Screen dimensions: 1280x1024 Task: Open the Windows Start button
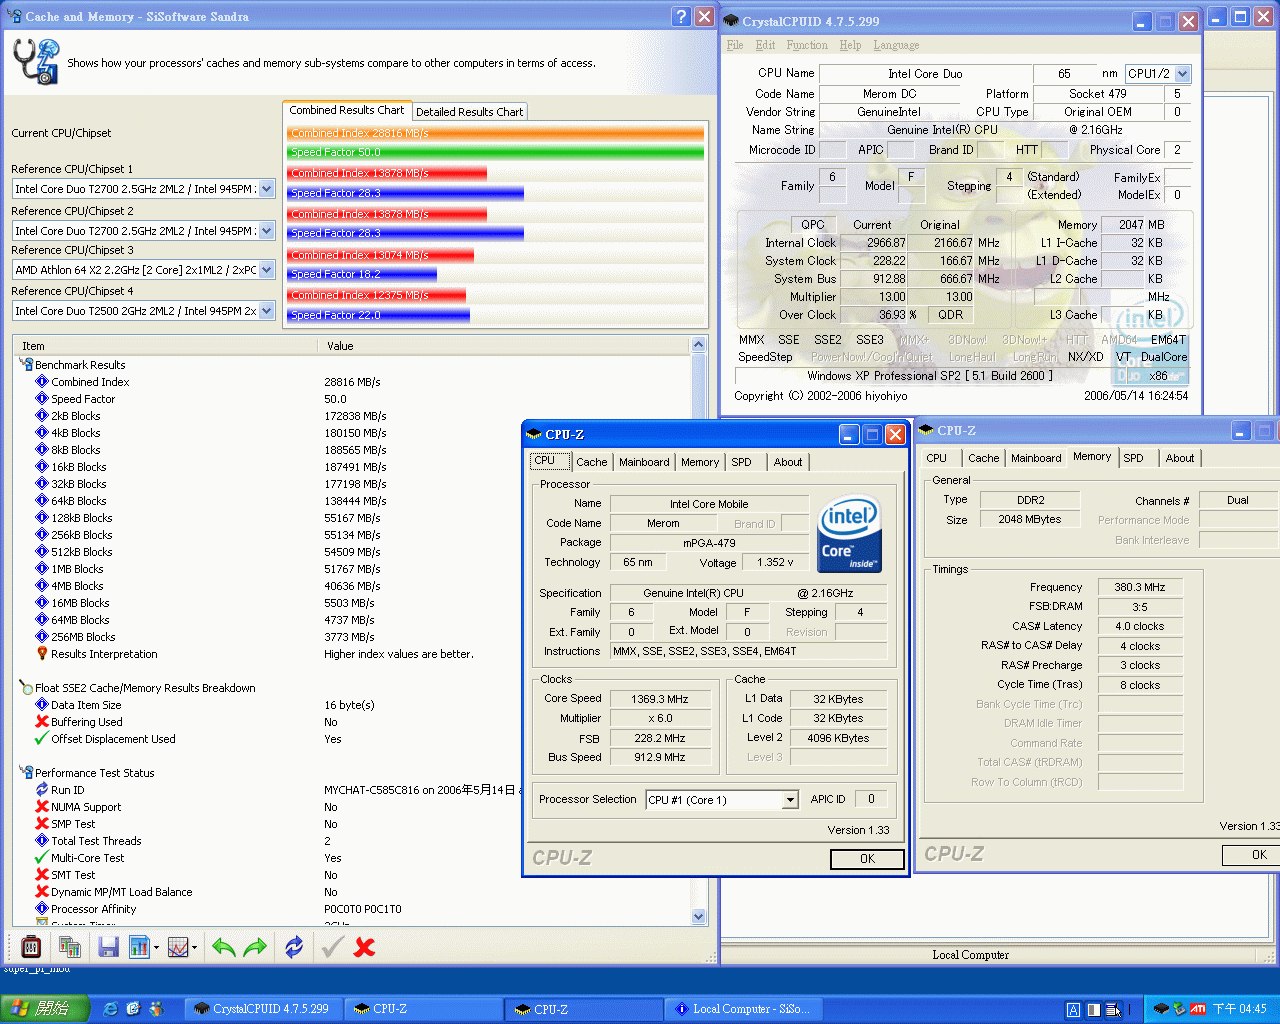point(45,1009)
